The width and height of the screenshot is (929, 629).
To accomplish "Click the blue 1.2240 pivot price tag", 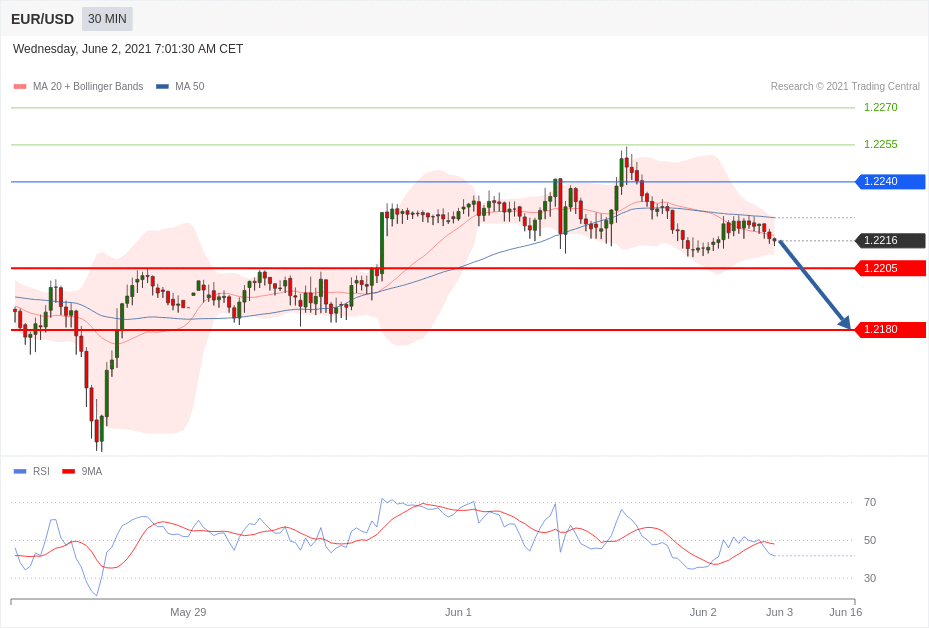I will (890, 182).
